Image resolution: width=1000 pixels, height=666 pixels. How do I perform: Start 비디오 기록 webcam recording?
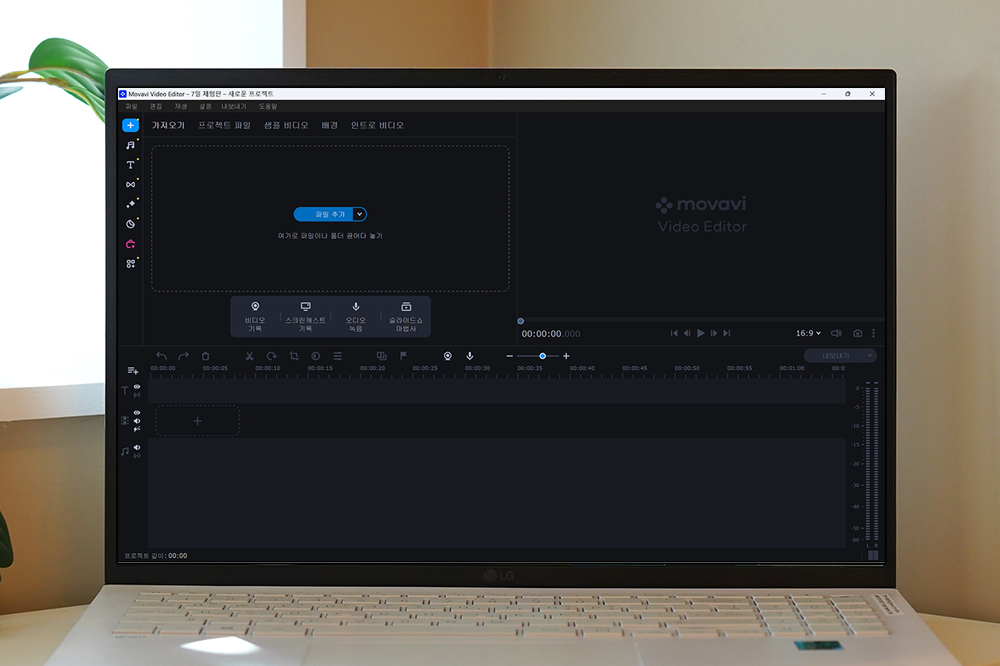(x=255, y=316)
